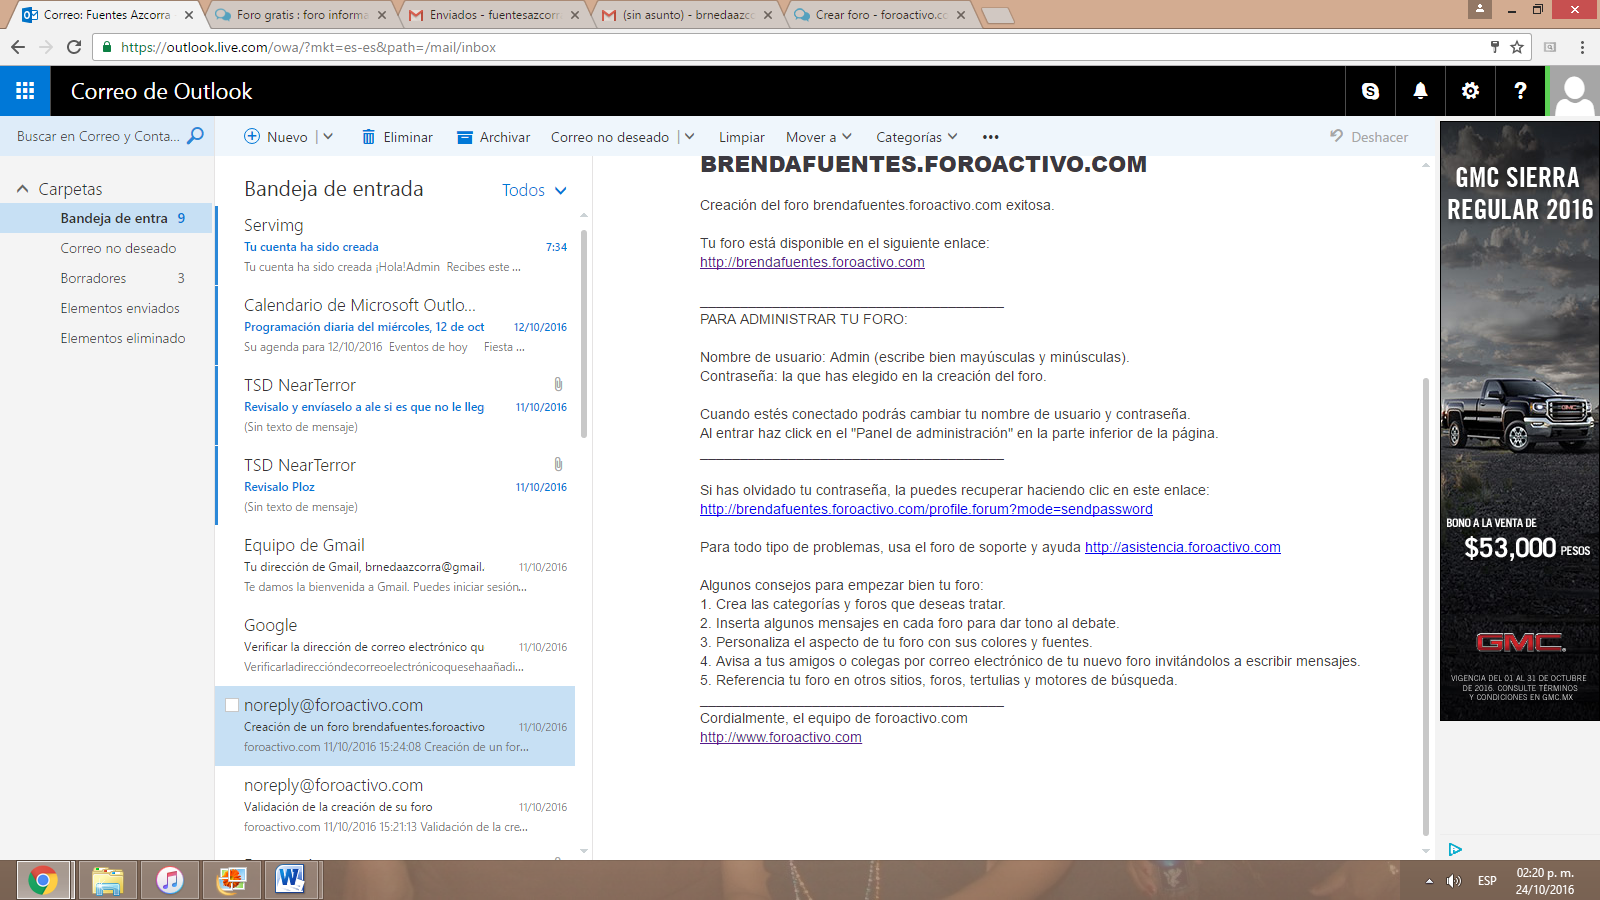Screen dimensions: 1600x900
Task: Open the more actions ellipsis menu
Action: click(x=990, y=137)
